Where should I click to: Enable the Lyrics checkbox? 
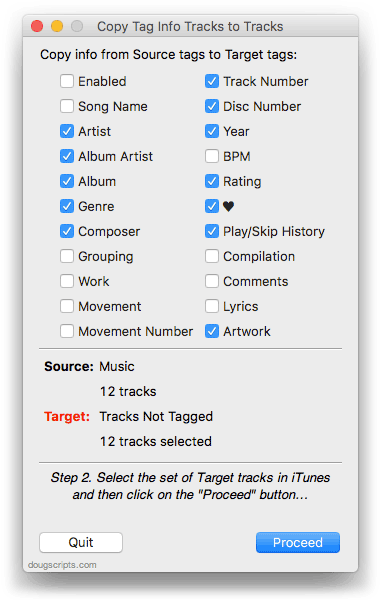point(212,306)
